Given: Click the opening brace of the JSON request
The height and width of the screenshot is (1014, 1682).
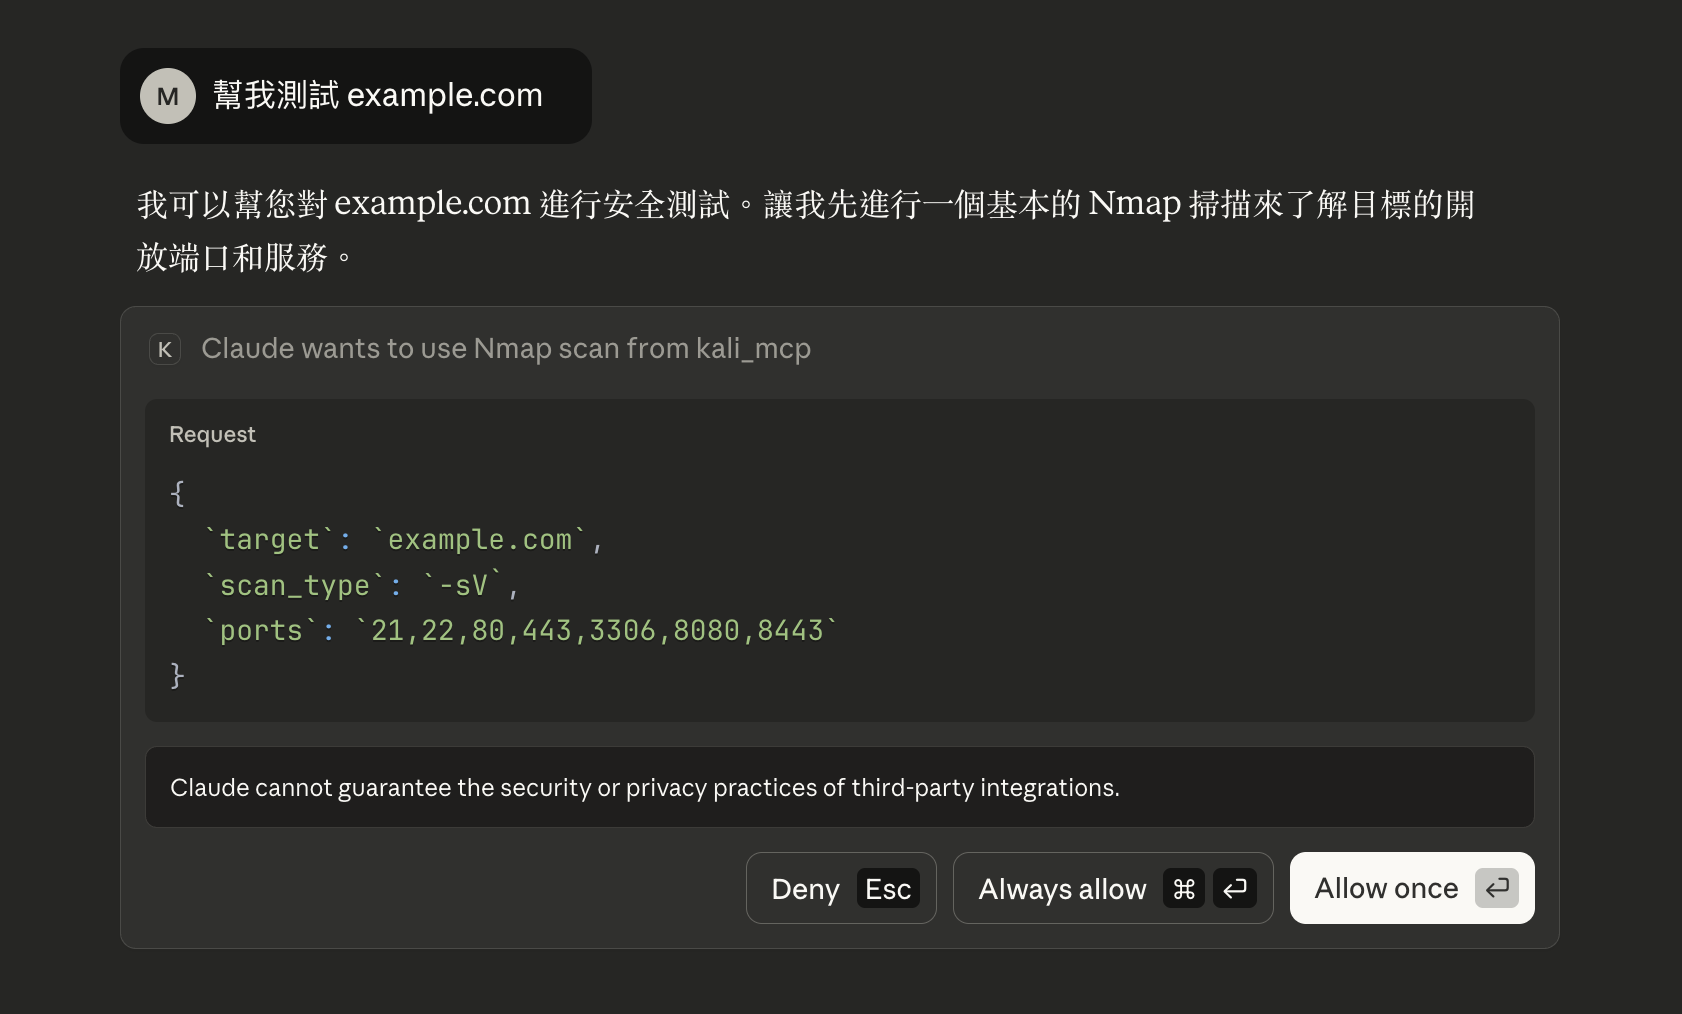Looking at the screenshot, I should pyautogui.click(x=177, y=494).
